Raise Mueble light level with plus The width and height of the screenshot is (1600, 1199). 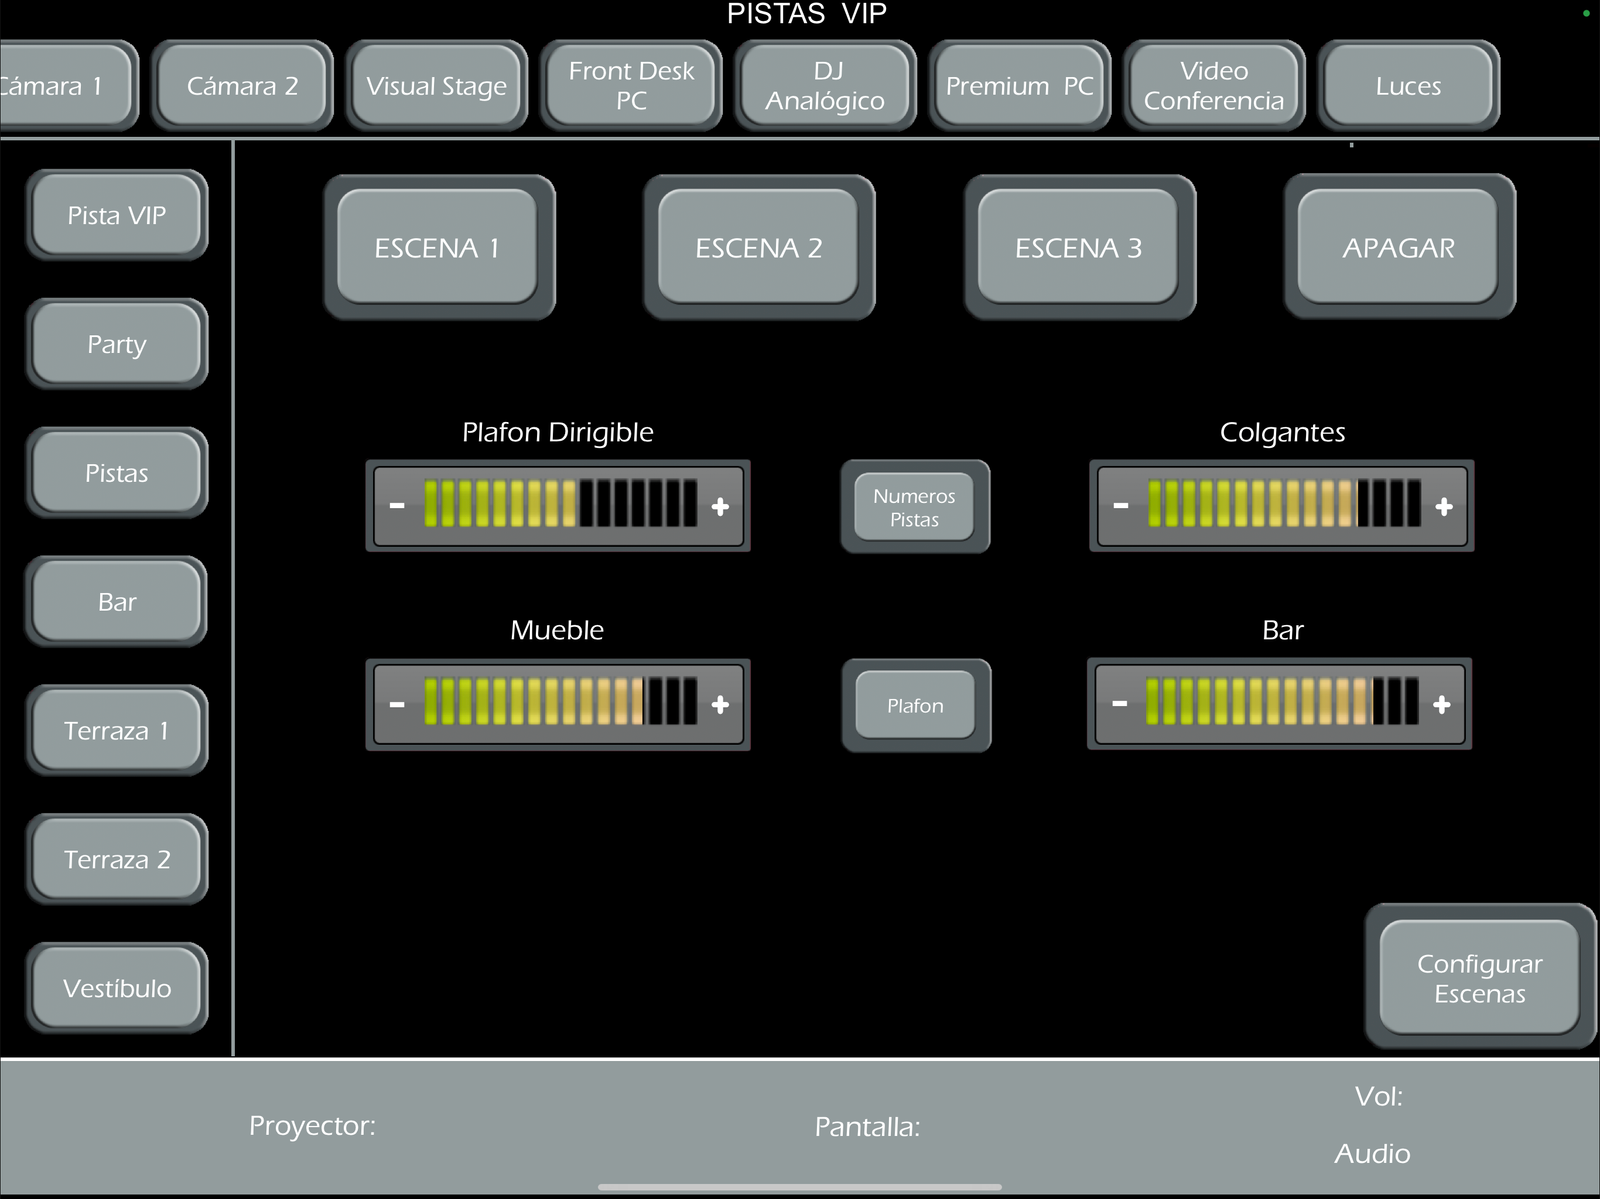(720, 705)
